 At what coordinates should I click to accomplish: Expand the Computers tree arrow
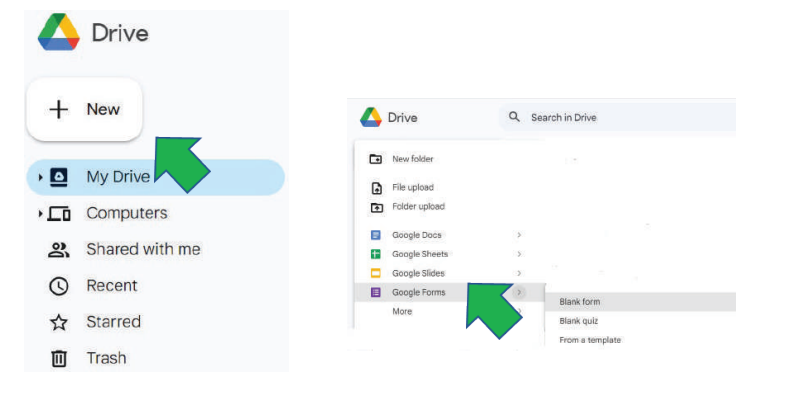tap(40, 214)
